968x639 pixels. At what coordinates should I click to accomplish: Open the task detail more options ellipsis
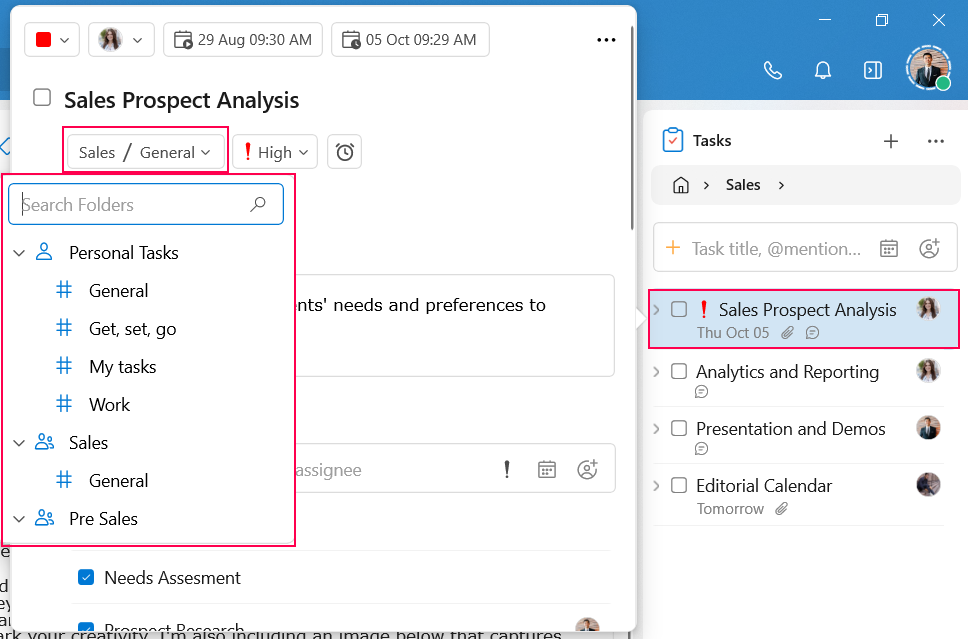pos(606,40)
